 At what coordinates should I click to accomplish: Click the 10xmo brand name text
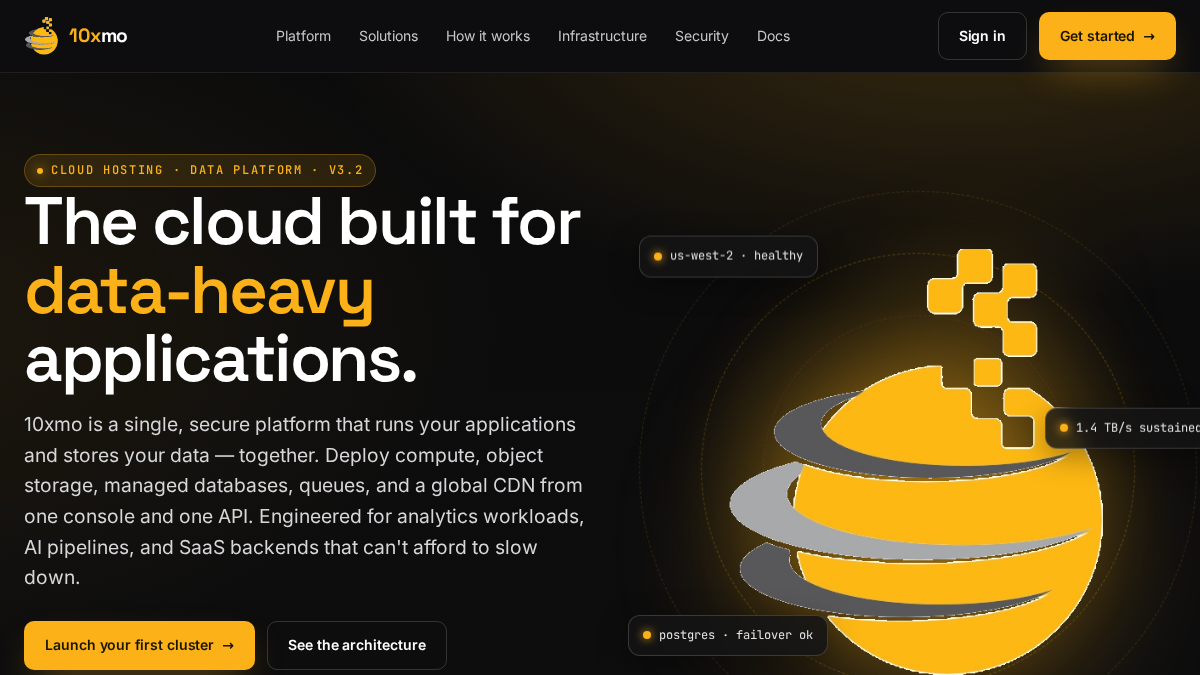(98, 36)
